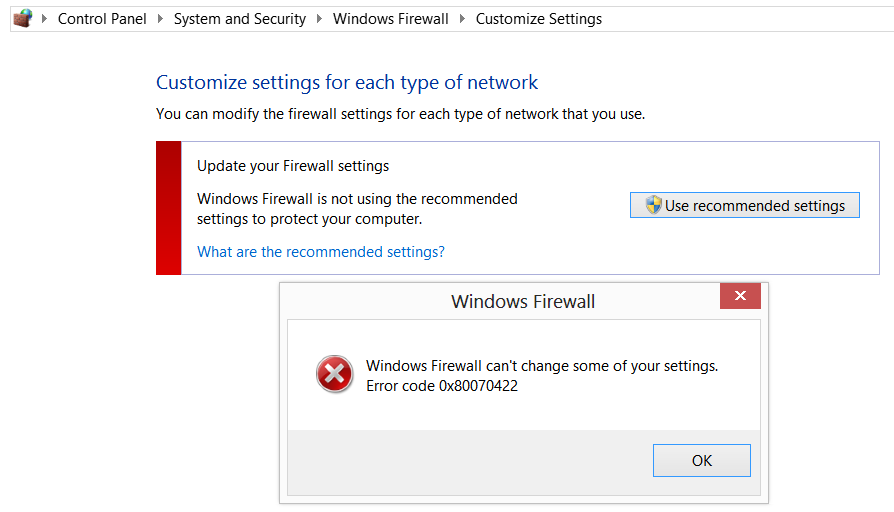Open "What are the recommended settings?" link
The height and width of the screenshot is (512, 894).
(321, 252)
